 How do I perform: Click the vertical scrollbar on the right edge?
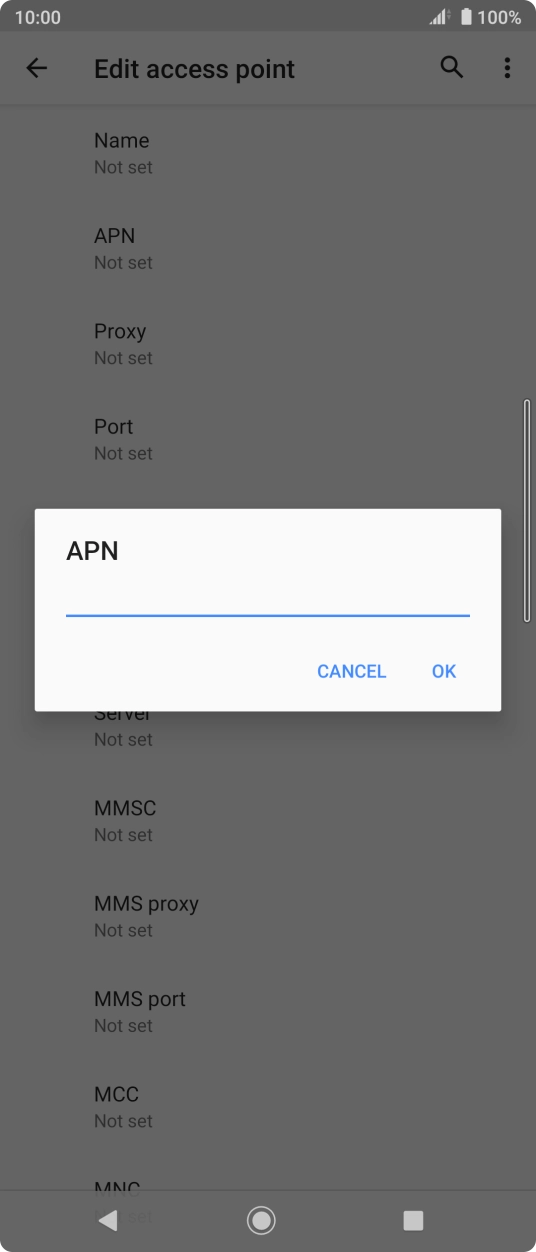click(527, 510)
